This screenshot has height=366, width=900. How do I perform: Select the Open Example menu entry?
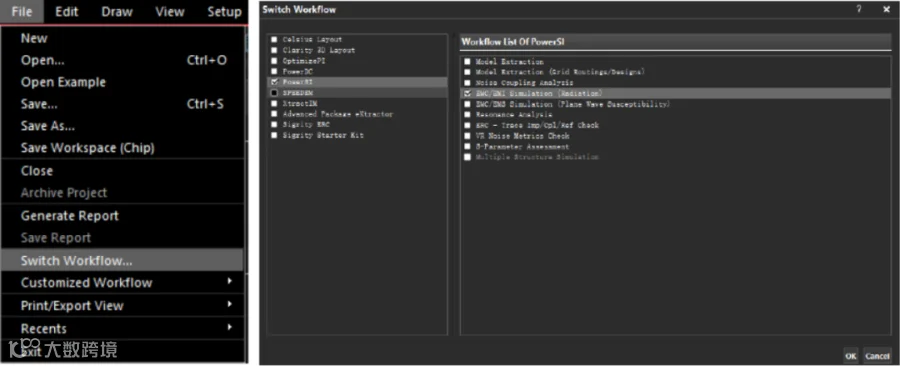pyautogui.click(x=122, y=82)
